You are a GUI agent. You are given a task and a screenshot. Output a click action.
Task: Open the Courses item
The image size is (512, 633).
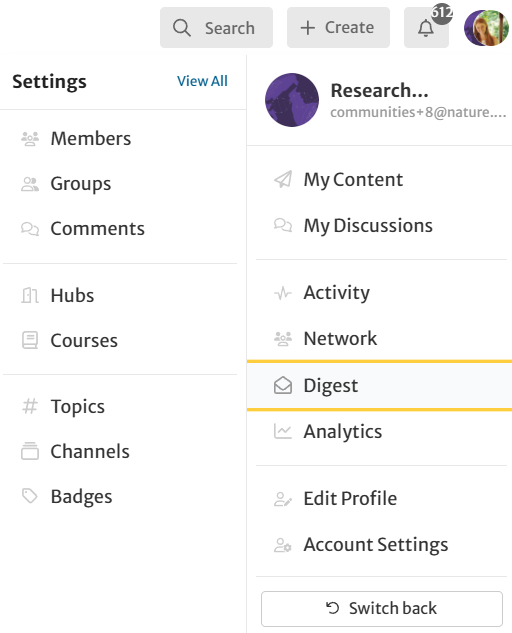84,341
